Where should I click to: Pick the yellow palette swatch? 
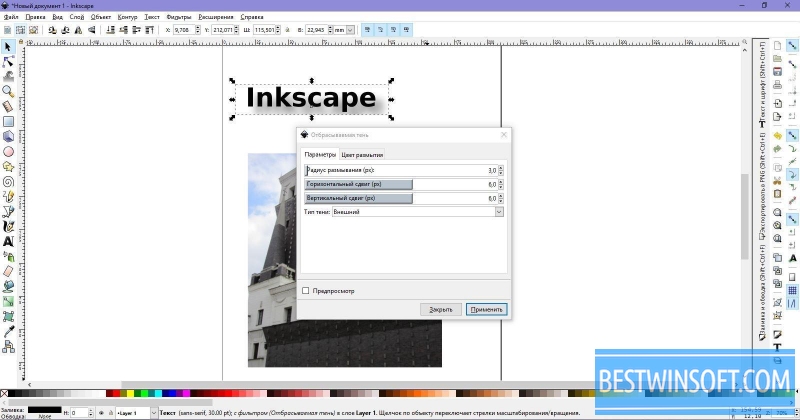pos(130,393)
